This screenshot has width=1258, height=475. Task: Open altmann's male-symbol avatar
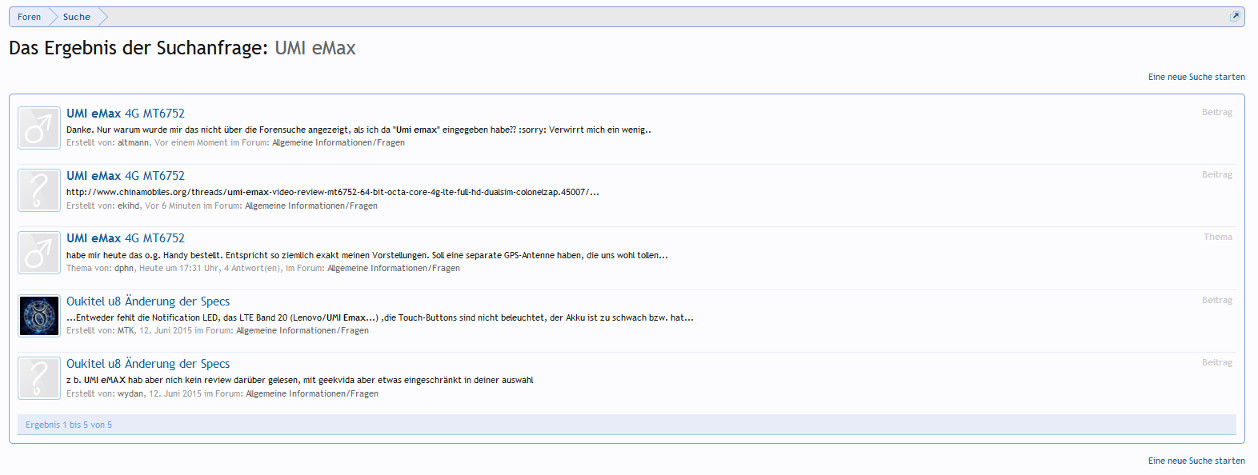(40, 128)
